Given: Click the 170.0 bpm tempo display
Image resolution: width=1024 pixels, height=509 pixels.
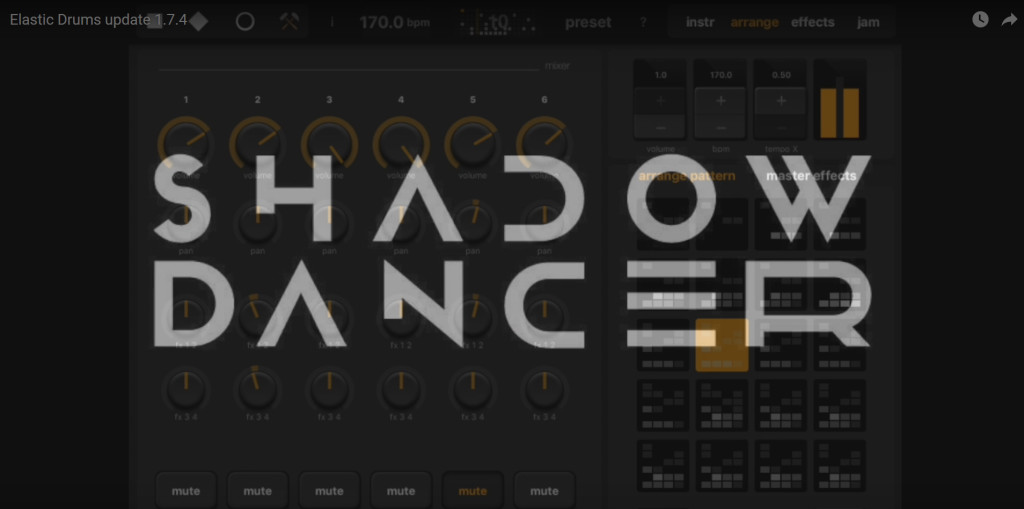Looking at the screenshot, I should (x=394, y=22).
